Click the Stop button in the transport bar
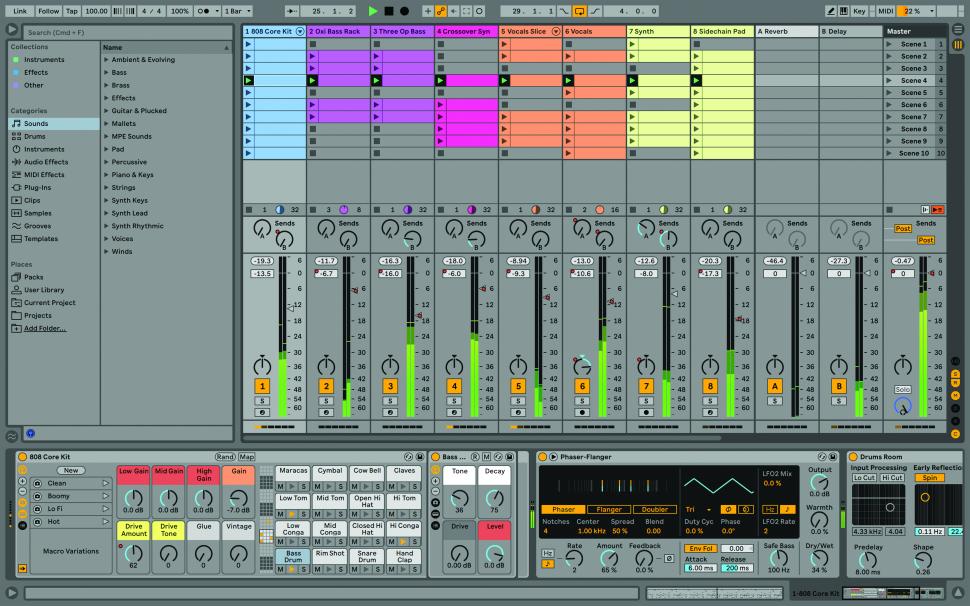 coord(389,10)
